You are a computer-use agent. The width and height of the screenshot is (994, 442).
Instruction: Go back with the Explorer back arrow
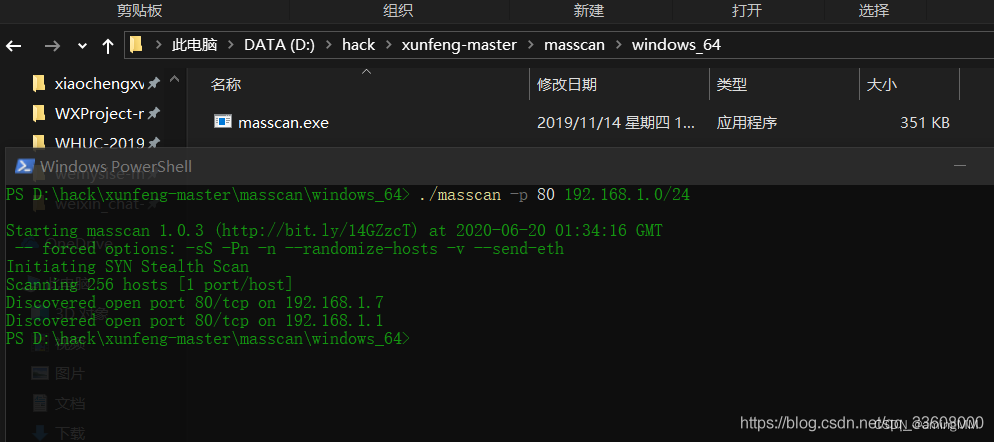pyautogui.click(x=13, y=46)
